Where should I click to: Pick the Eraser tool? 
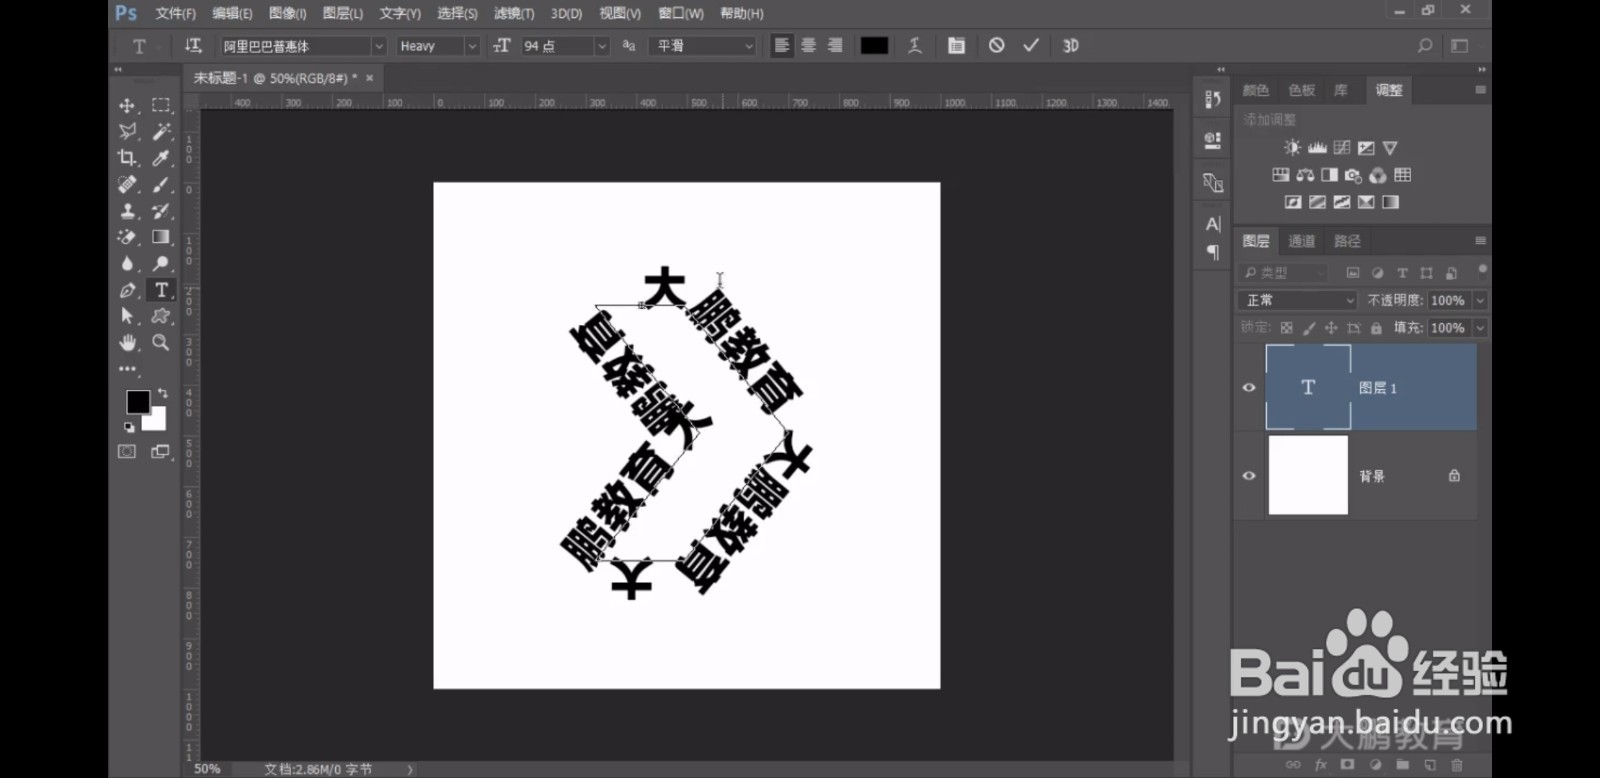127,237
